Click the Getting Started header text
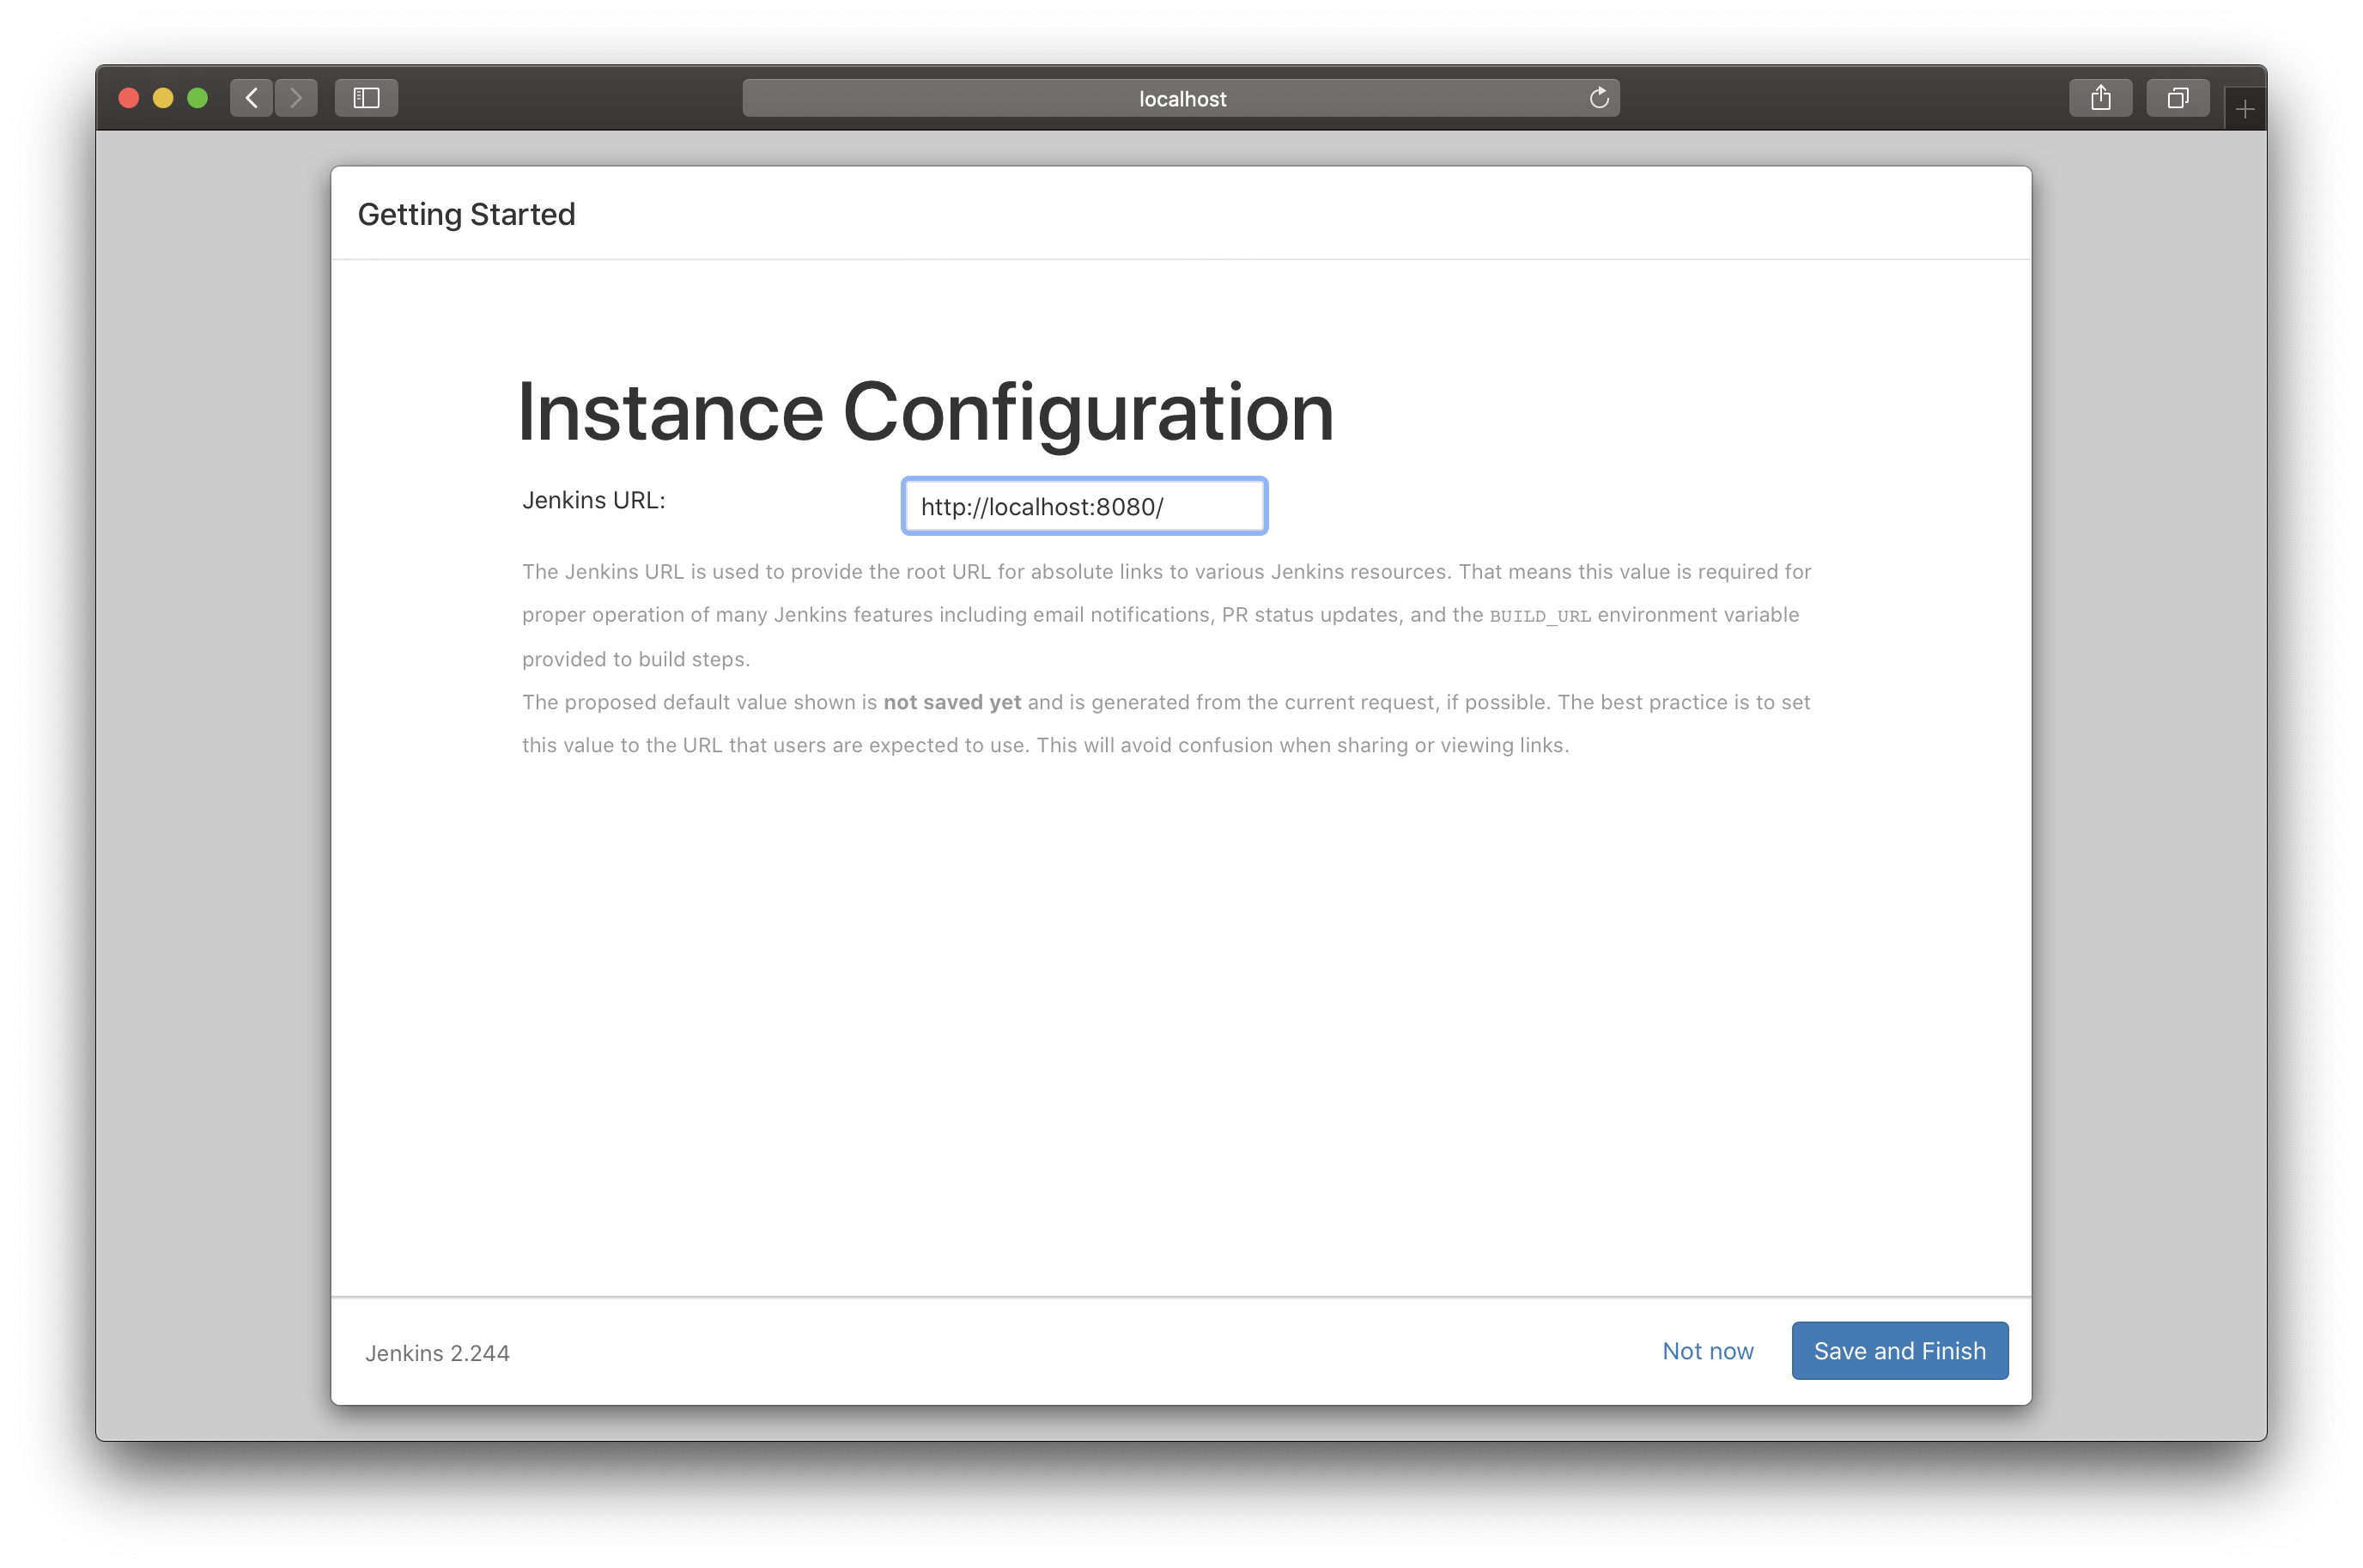This screenshot has width=2363, height=1568. (466, 214)
